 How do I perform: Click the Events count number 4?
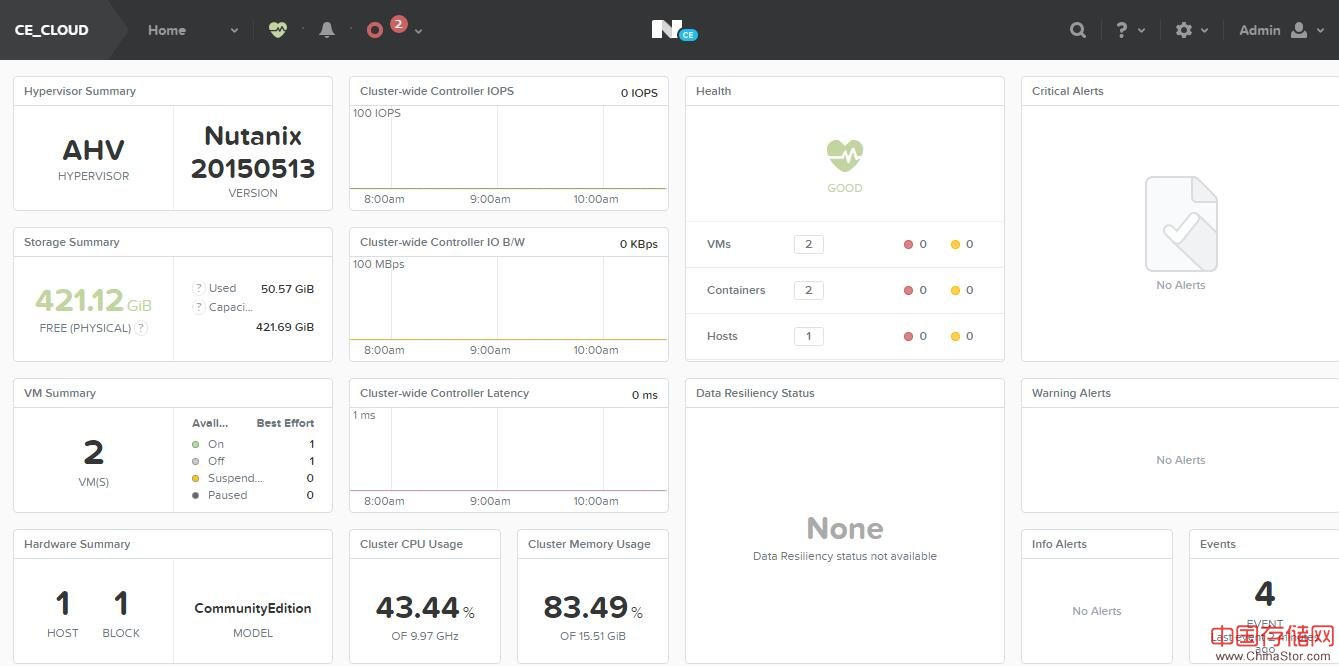click(x=1264, y=594)
